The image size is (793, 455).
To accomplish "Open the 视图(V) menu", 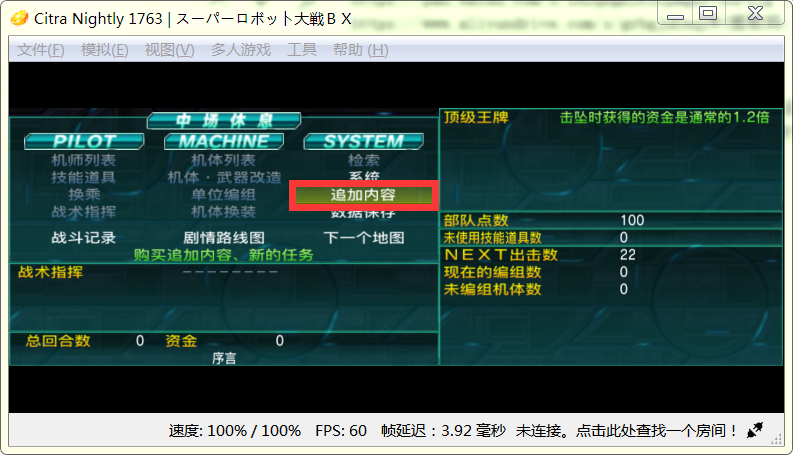I will click(x=169, y=50).
